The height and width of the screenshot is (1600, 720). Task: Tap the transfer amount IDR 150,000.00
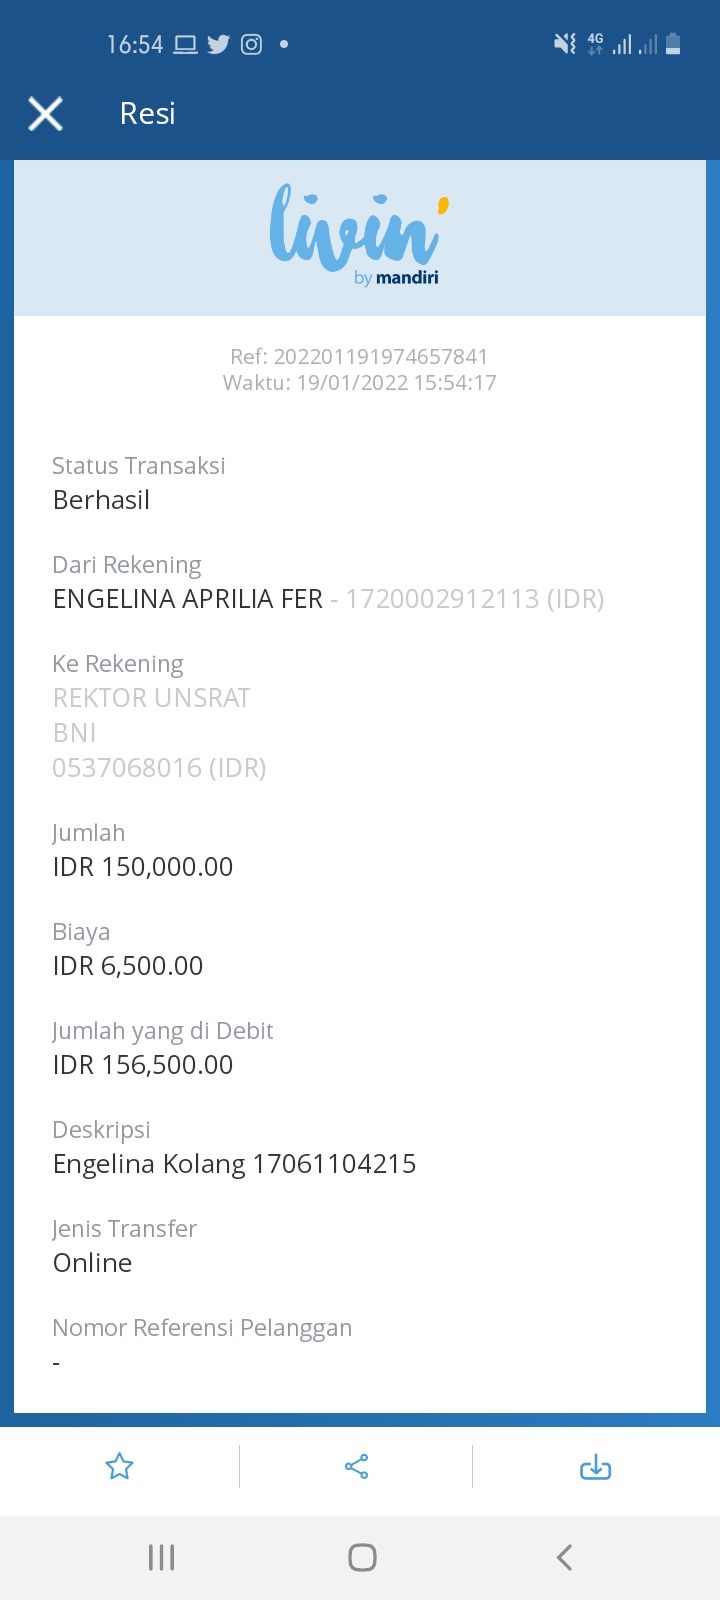click(x=143, y=867)
